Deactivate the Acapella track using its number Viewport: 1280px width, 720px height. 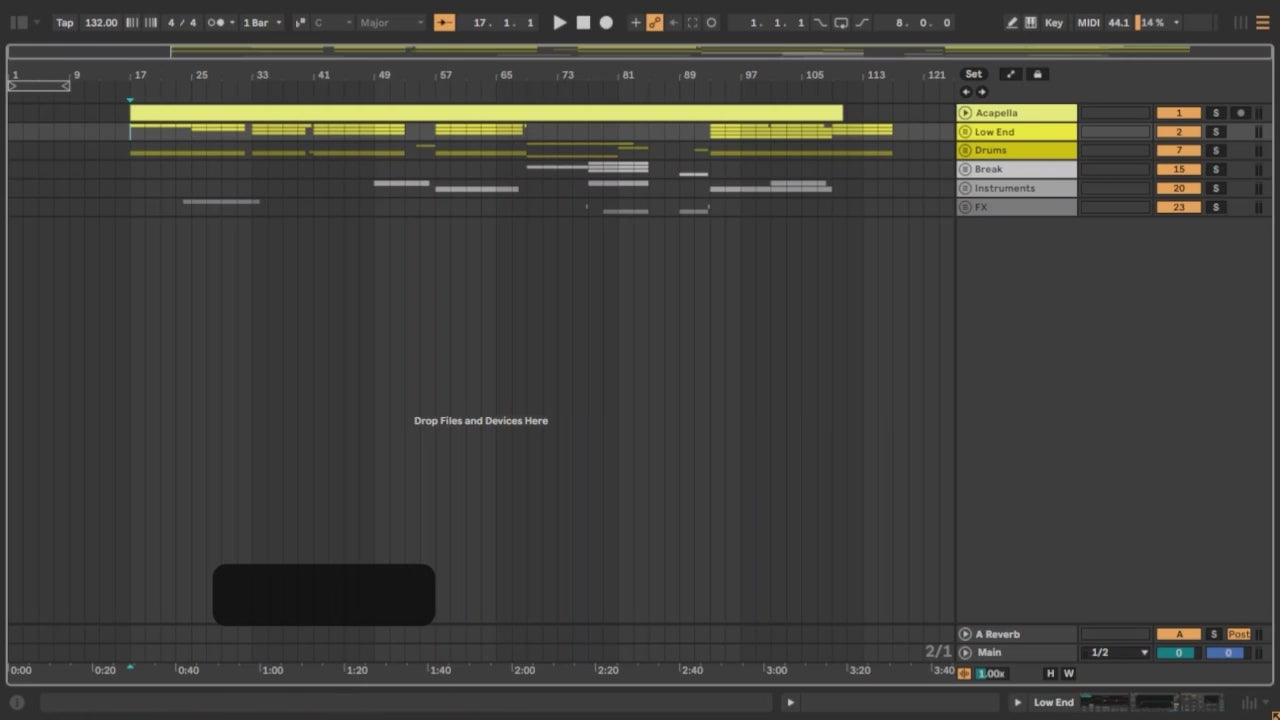point(1178,113)
